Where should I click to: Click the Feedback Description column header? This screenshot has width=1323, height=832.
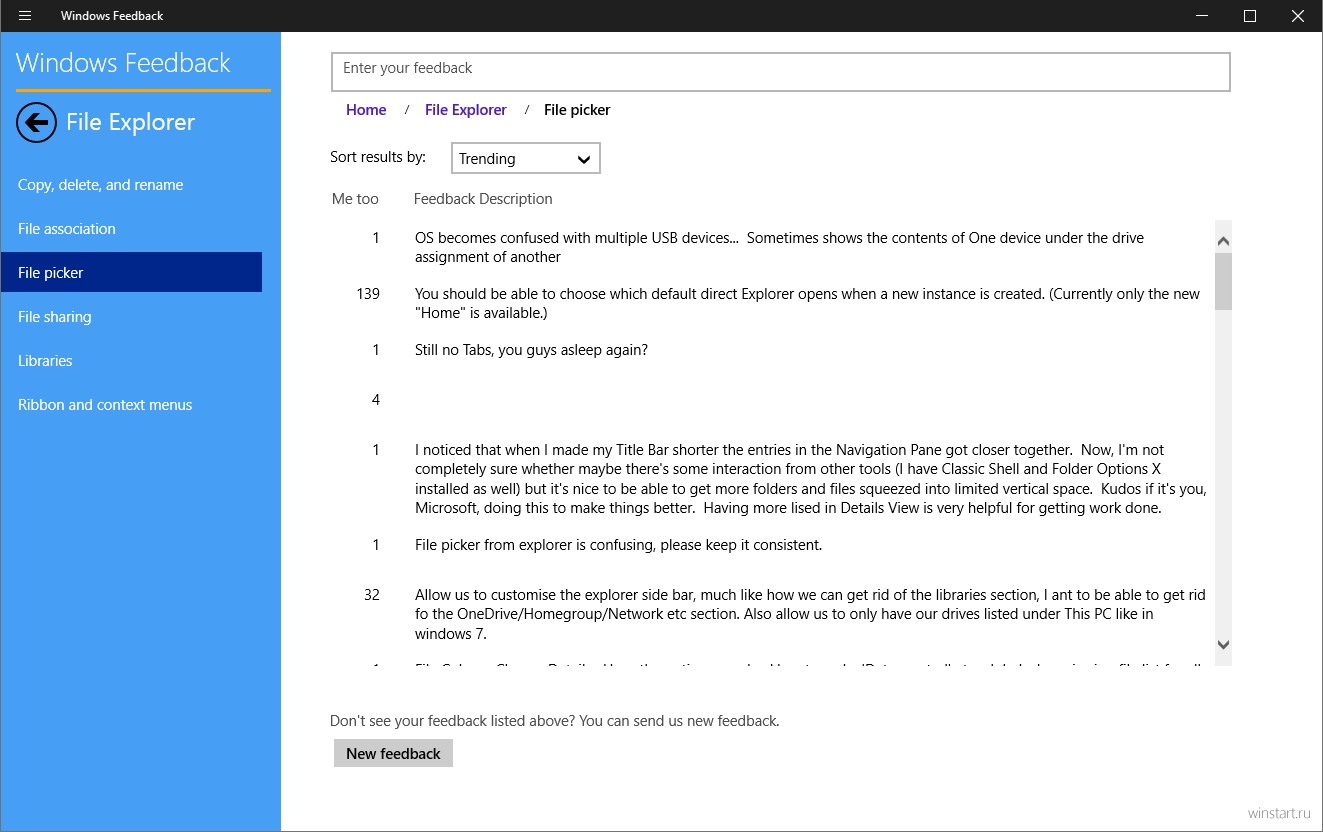click(x=483, y=199)
